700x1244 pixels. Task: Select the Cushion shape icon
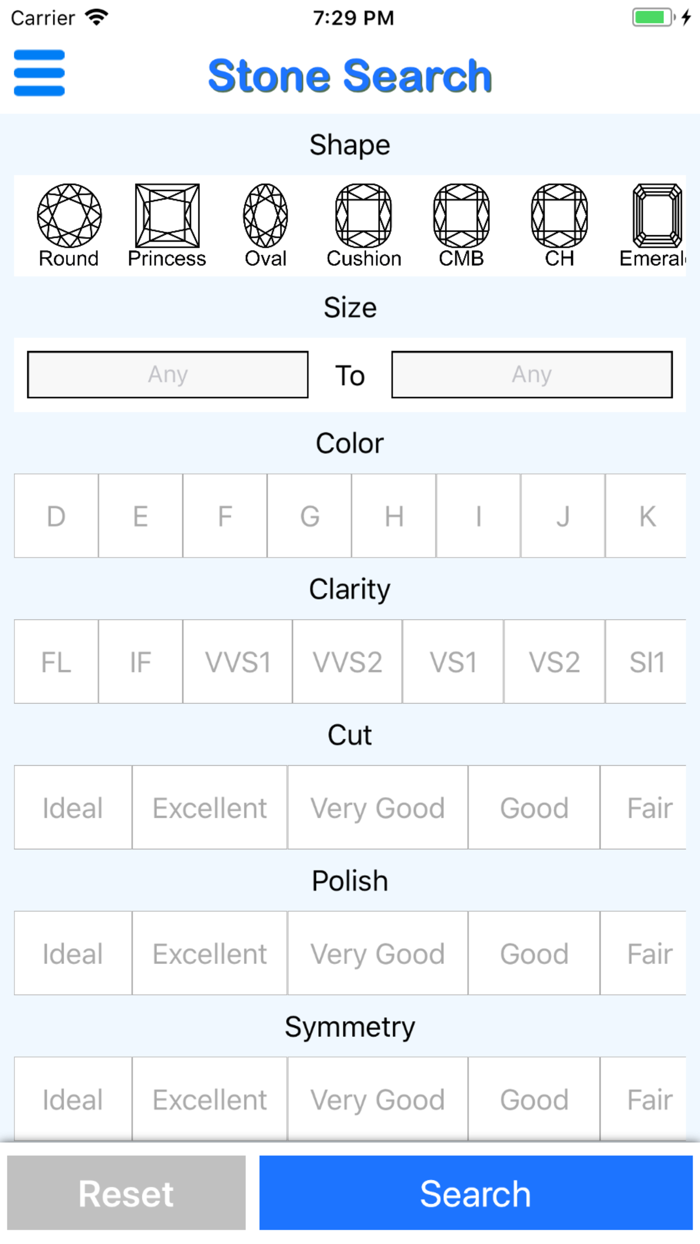364,226
